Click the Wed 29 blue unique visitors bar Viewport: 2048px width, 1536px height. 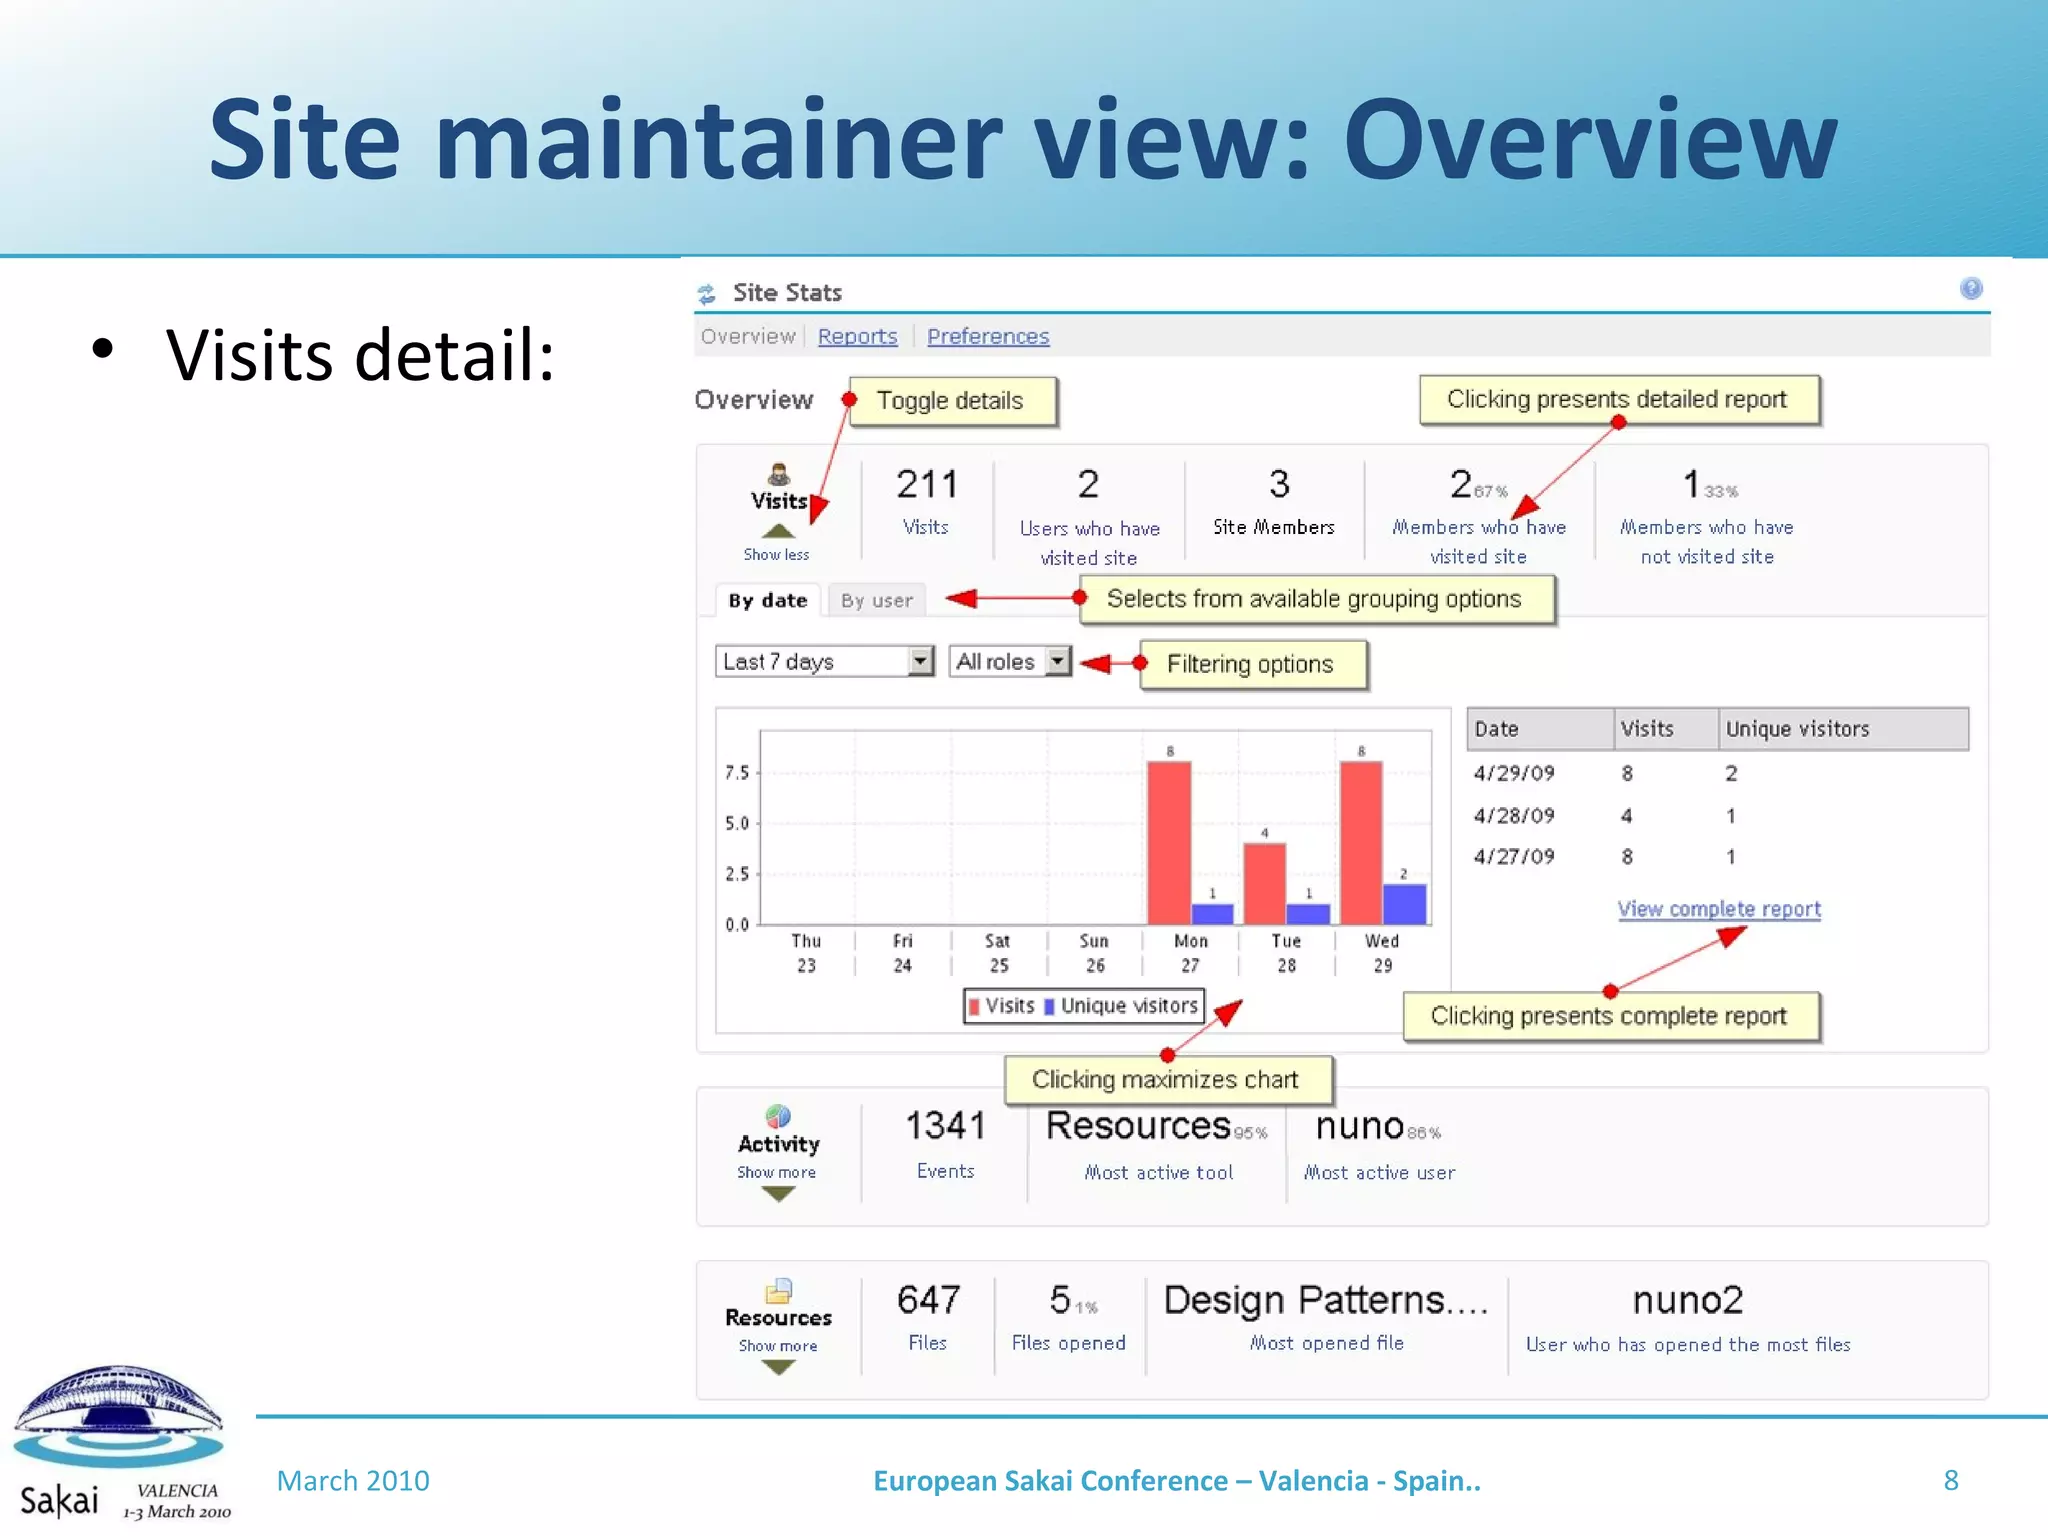coord(1404,904)
